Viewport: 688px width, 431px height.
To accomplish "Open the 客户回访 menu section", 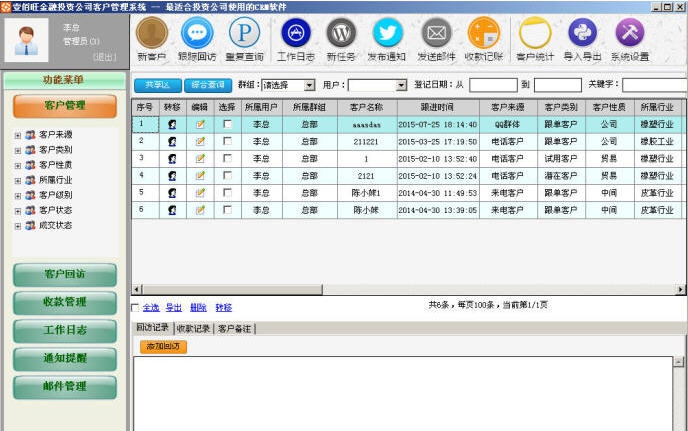I will coord(65,274).
